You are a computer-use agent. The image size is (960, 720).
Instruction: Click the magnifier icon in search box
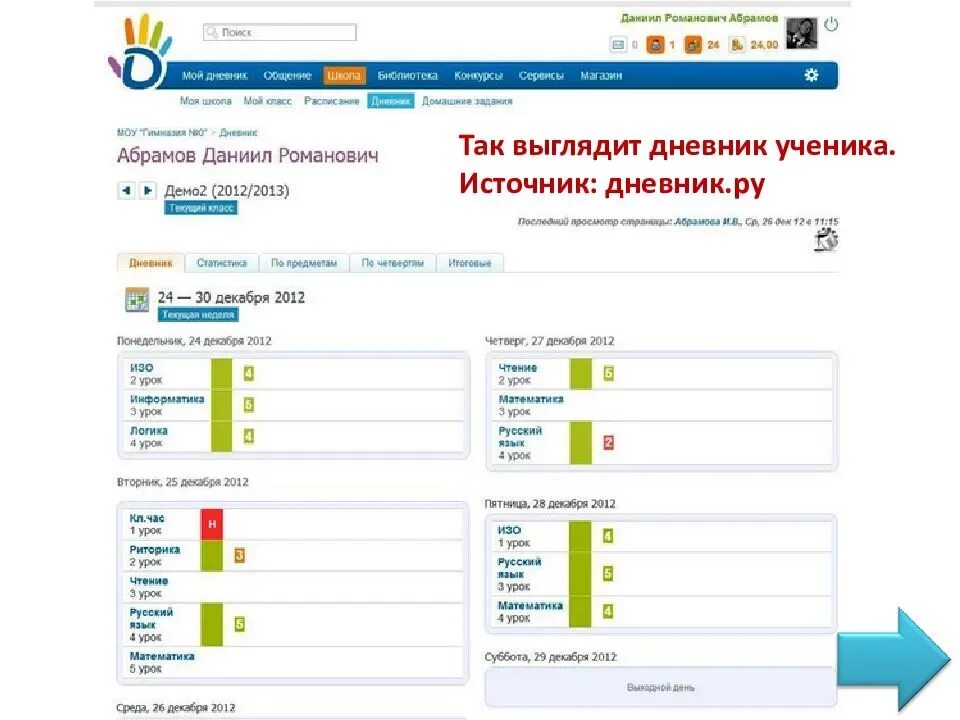(x=212, y=32)
